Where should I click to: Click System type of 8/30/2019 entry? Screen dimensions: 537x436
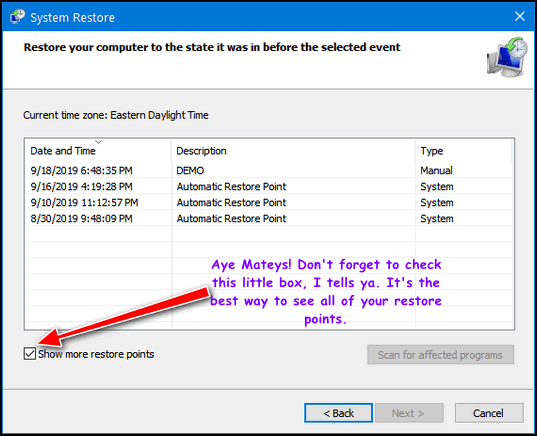[x=437, y=219]
